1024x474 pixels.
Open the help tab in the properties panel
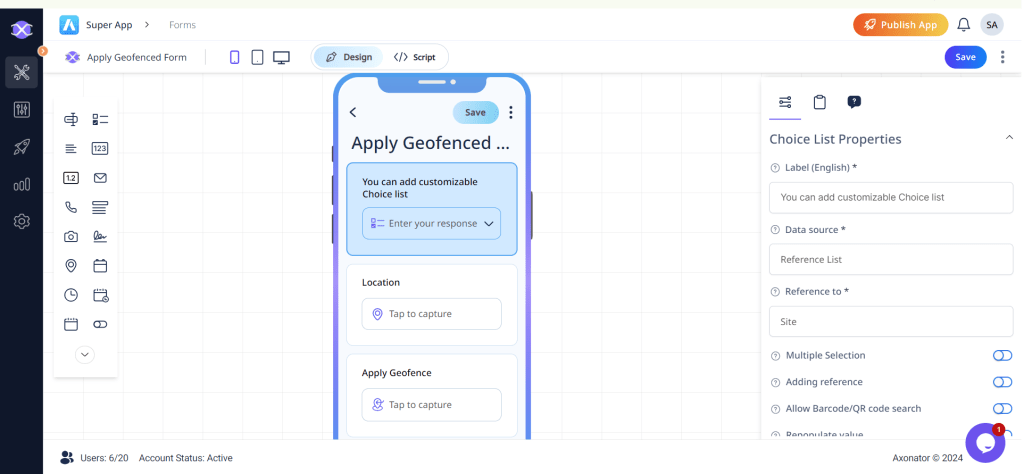pos(854,102)
